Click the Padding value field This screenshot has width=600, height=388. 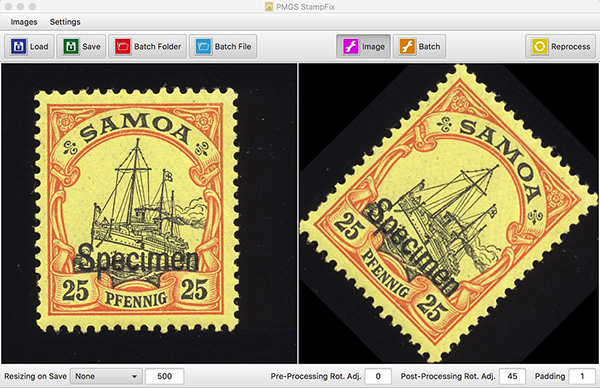tap(582, 377)
